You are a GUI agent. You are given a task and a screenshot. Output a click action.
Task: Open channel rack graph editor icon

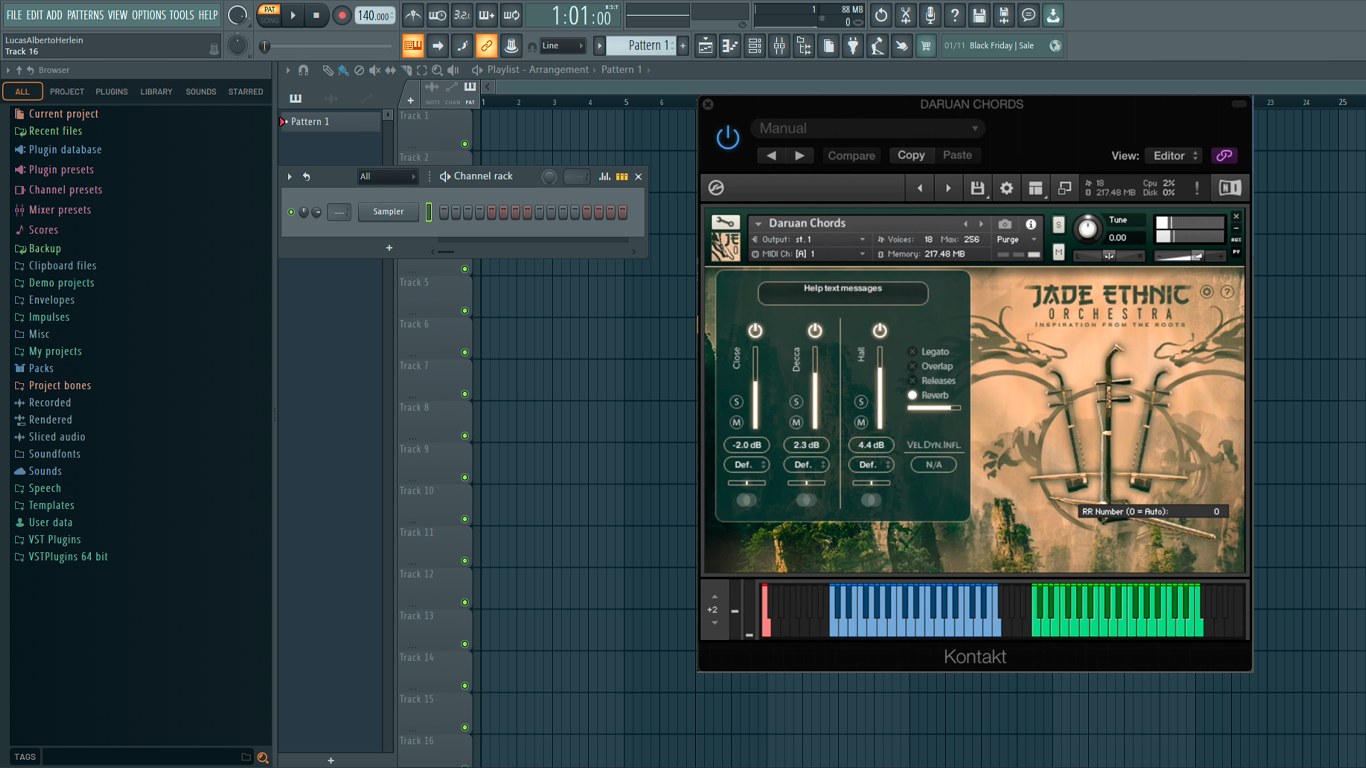[604, 176]
